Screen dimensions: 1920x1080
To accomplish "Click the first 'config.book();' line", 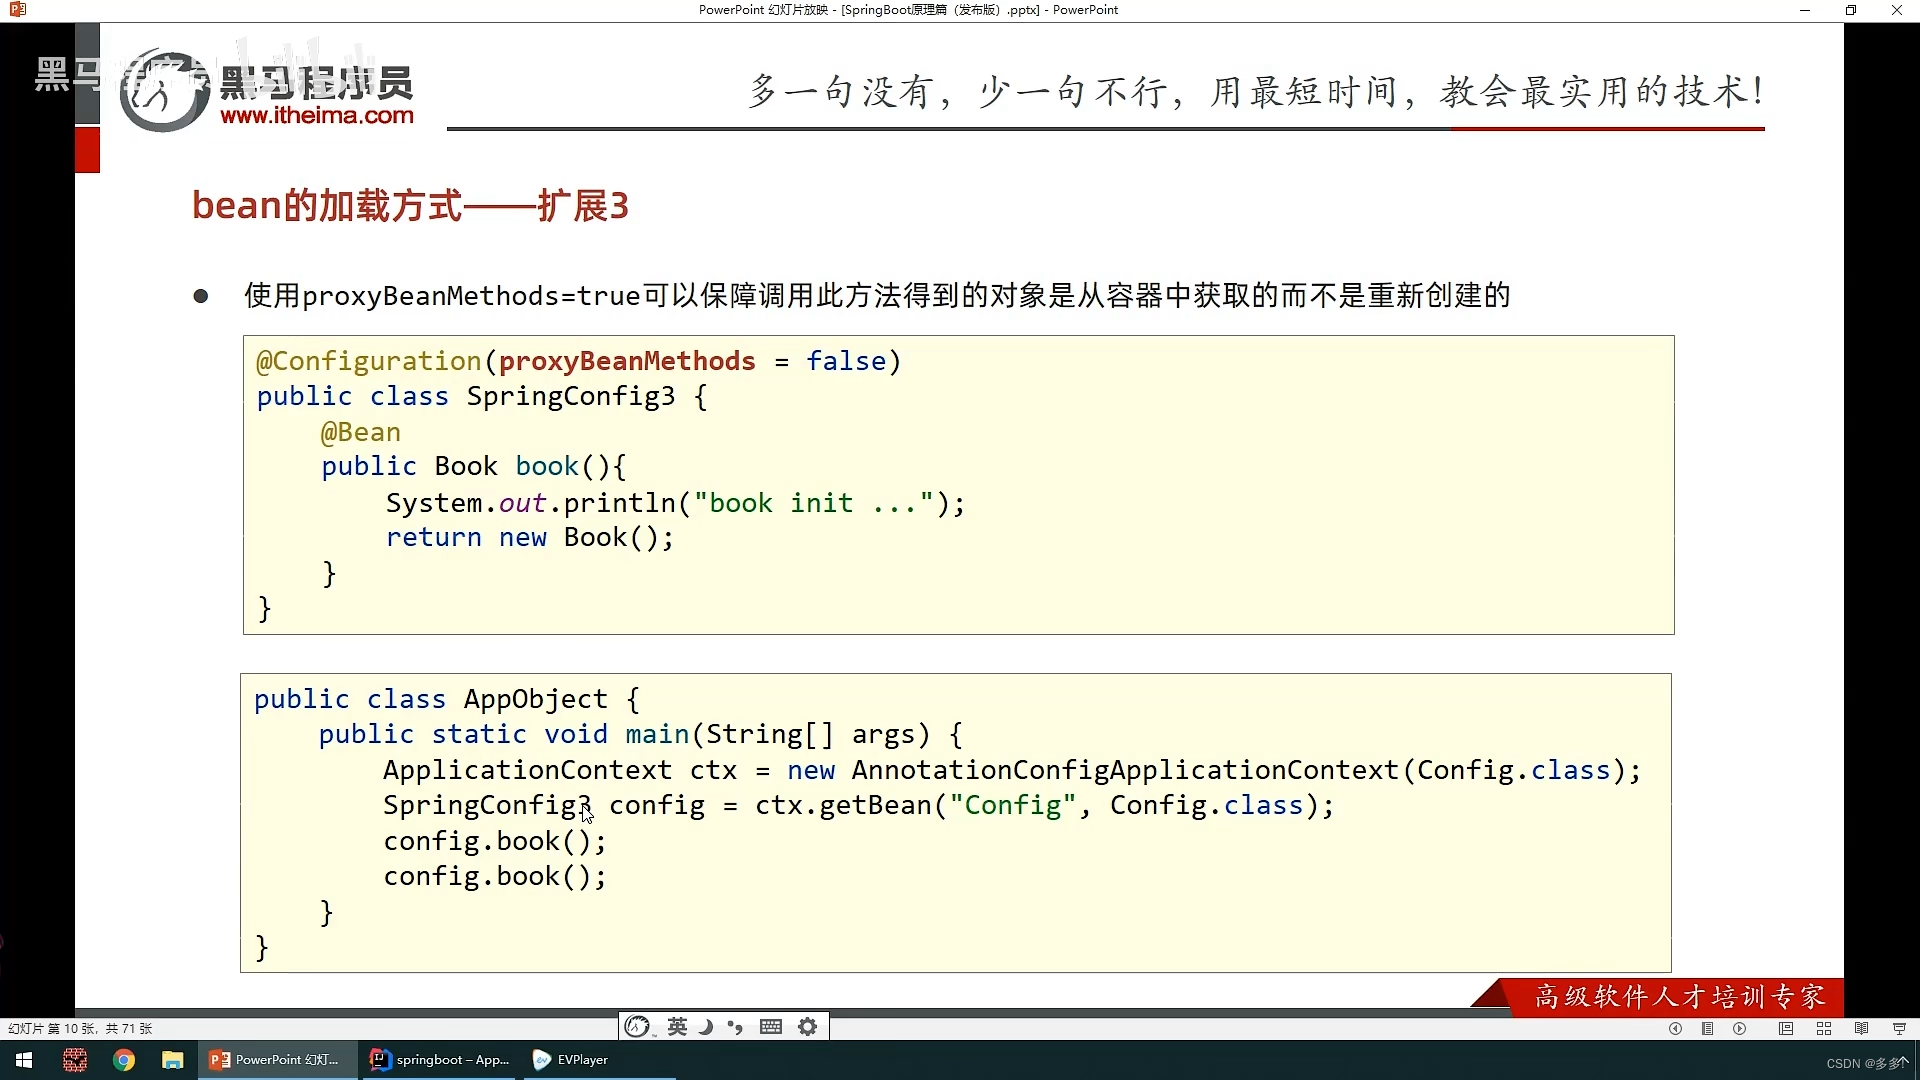I will pos(495,841).
